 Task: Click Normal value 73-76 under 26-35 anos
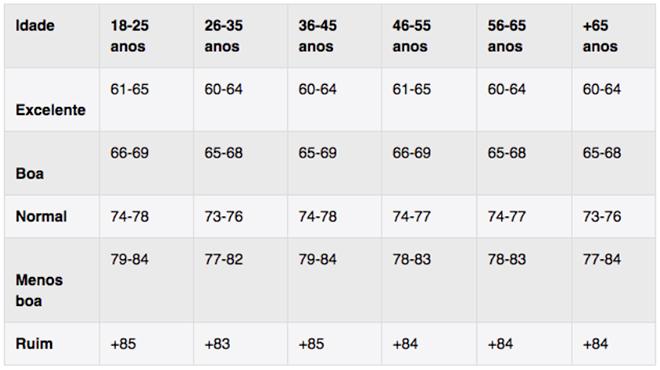click(224, 216)
